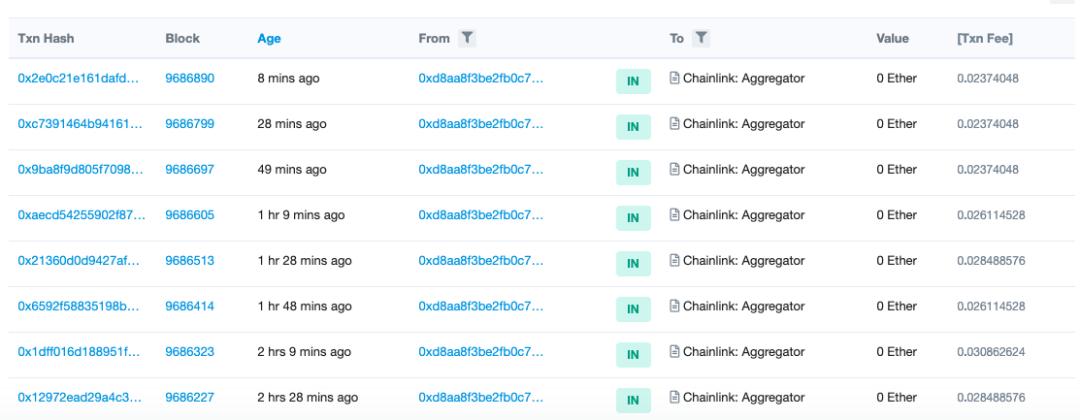
Task: Open transaction 0x12972ead29a4c3...
Action: tap(80, 397)
